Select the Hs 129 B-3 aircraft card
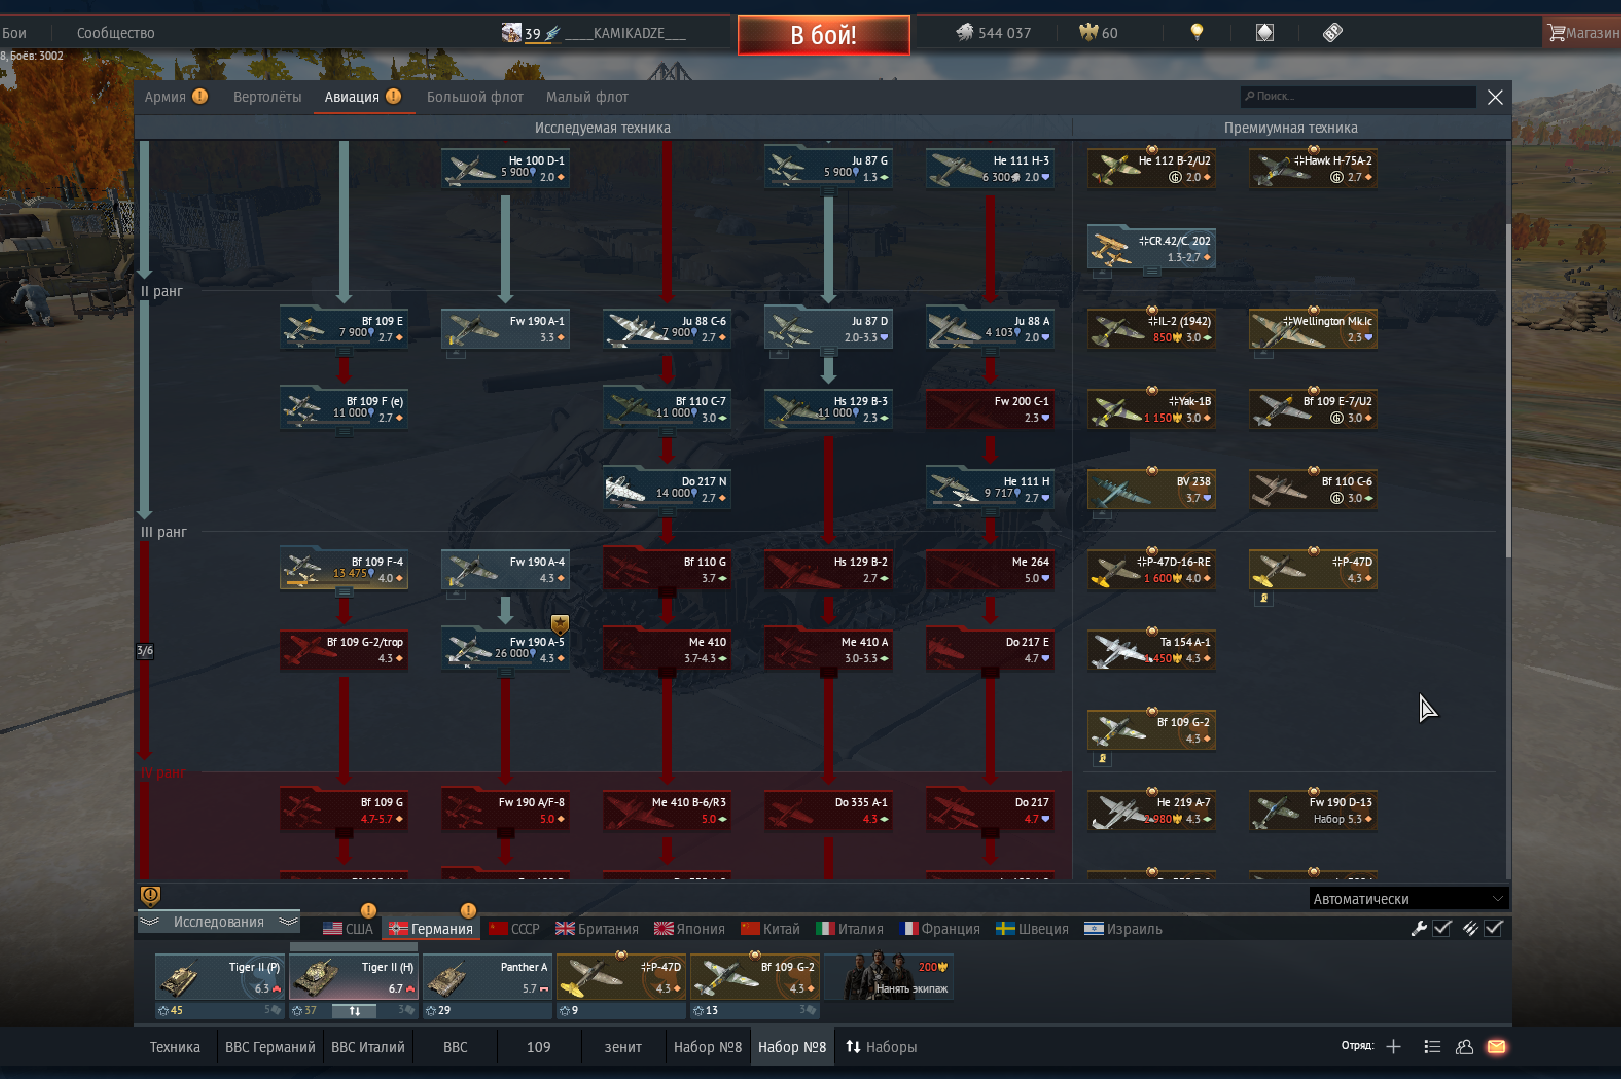Screen dimensions: 1621x1079 point(828,409)
